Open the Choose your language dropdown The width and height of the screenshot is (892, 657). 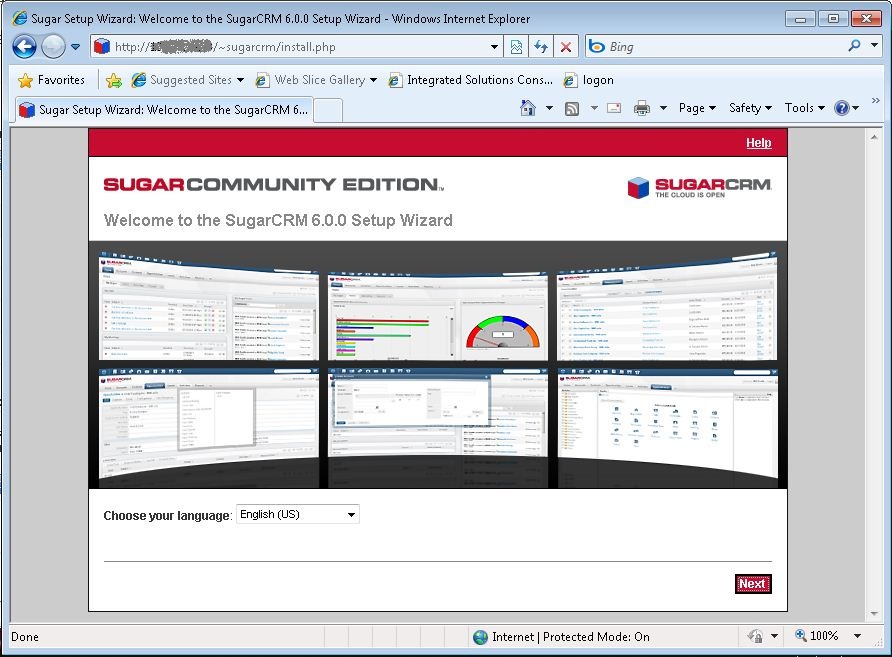coord(298,514)
